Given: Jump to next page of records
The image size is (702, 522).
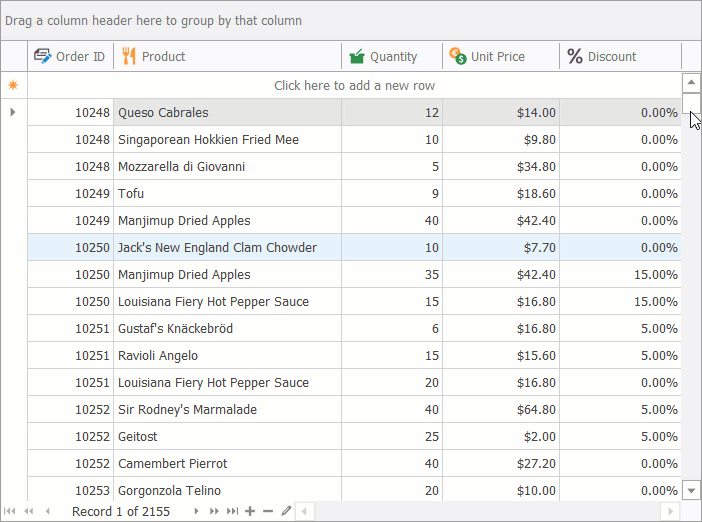Looking at the screenshot, I should (x=214, y=511).
